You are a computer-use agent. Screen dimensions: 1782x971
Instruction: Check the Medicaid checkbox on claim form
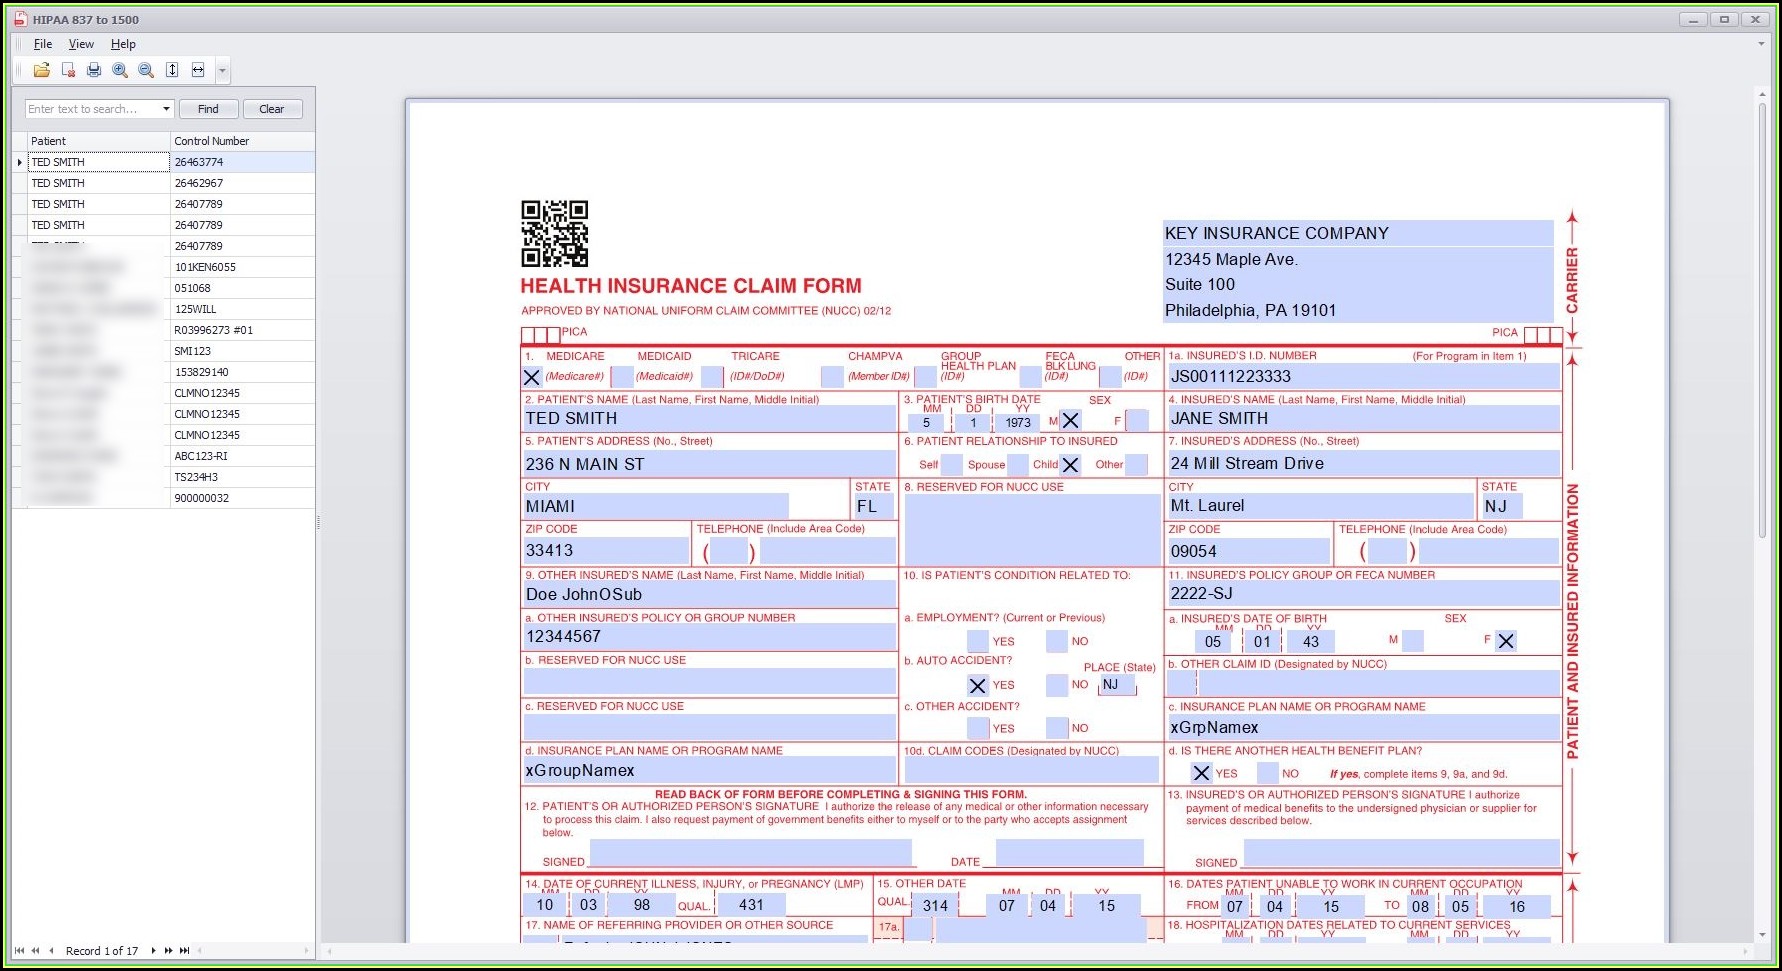pos(622,377)
